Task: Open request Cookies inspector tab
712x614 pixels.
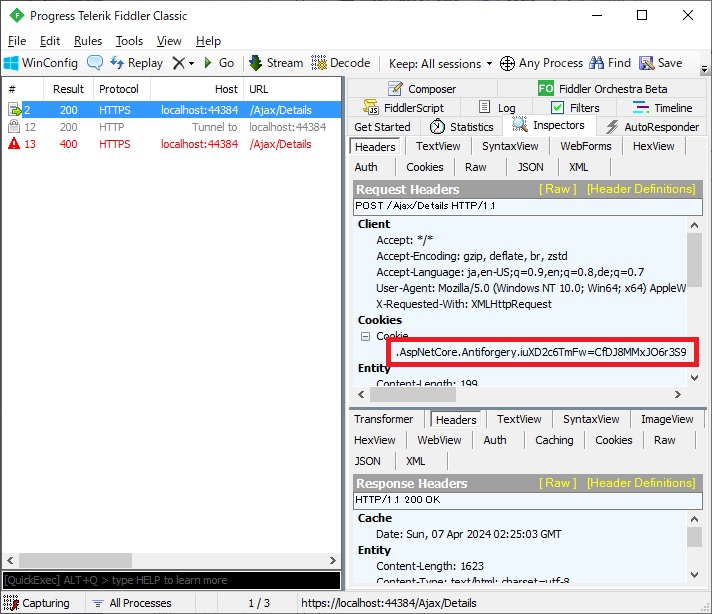Action: coord(424,167)
